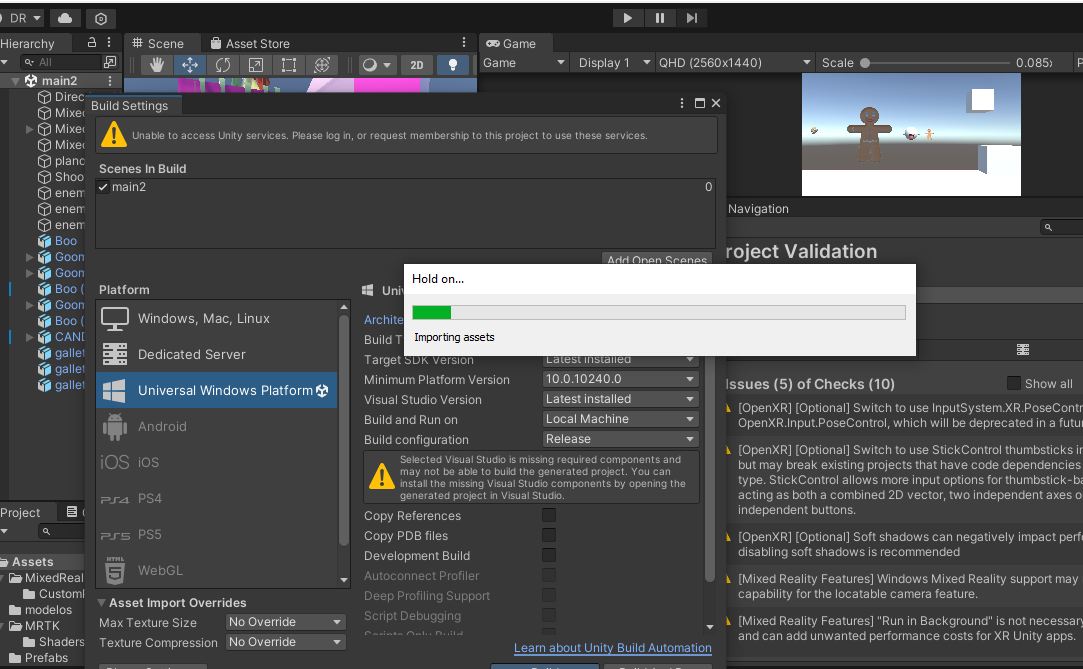This screenshot has height=669, width=1083.
Task: Select the Windows, Mac, Linux platform
Action: point(217,318)
